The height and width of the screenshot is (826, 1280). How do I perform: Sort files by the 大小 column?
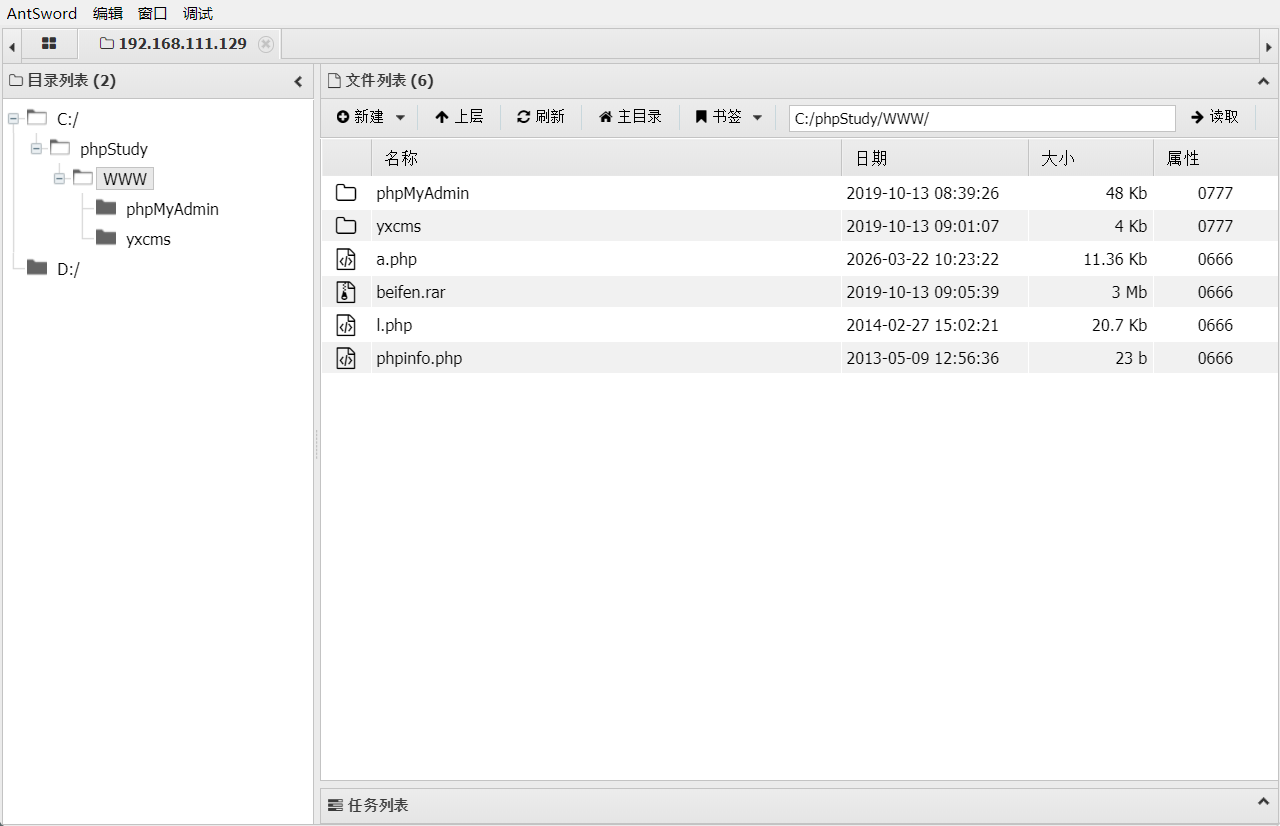click(1091, 158)
